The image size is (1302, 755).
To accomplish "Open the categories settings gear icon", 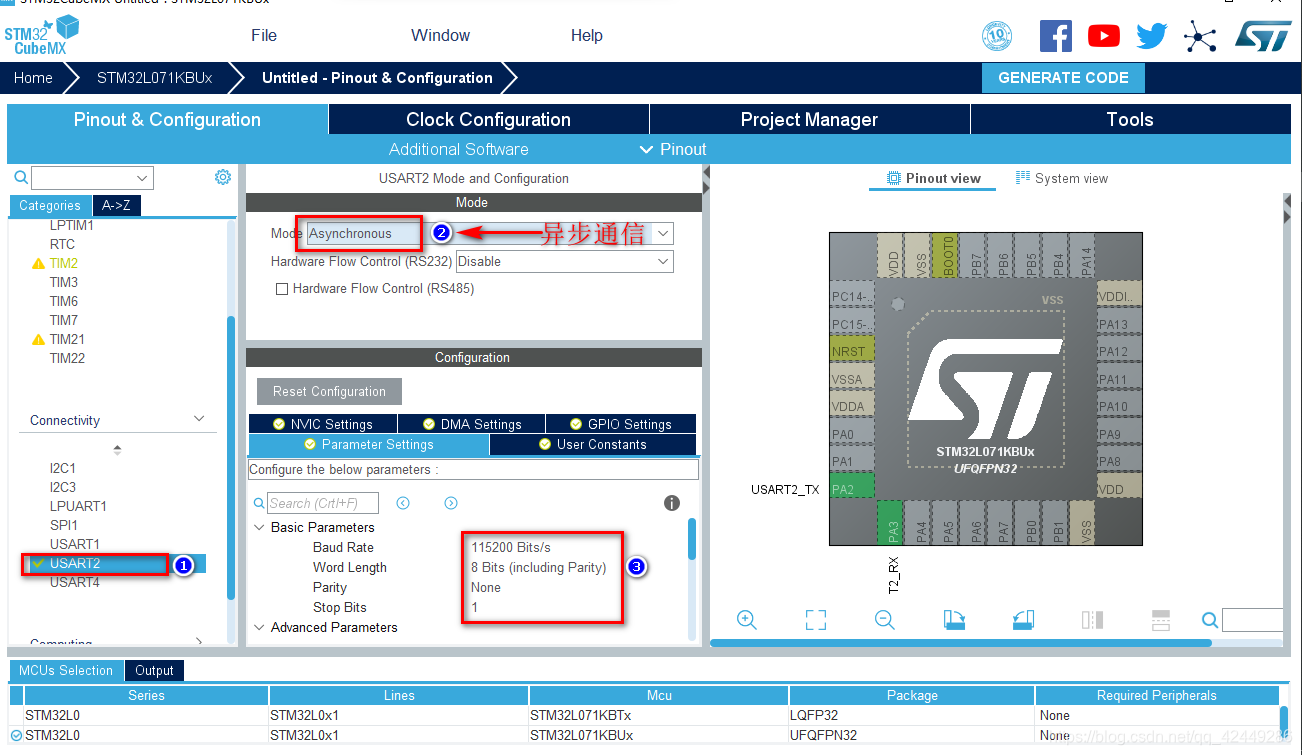I will point(223,177).
